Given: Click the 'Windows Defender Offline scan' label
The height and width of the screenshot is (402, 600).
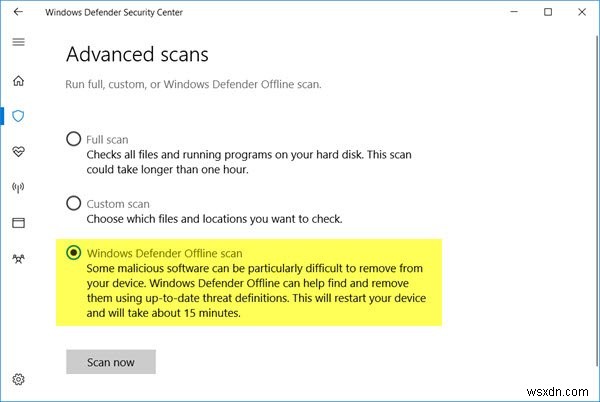Looking at the screenshot, I should (165, 253).
